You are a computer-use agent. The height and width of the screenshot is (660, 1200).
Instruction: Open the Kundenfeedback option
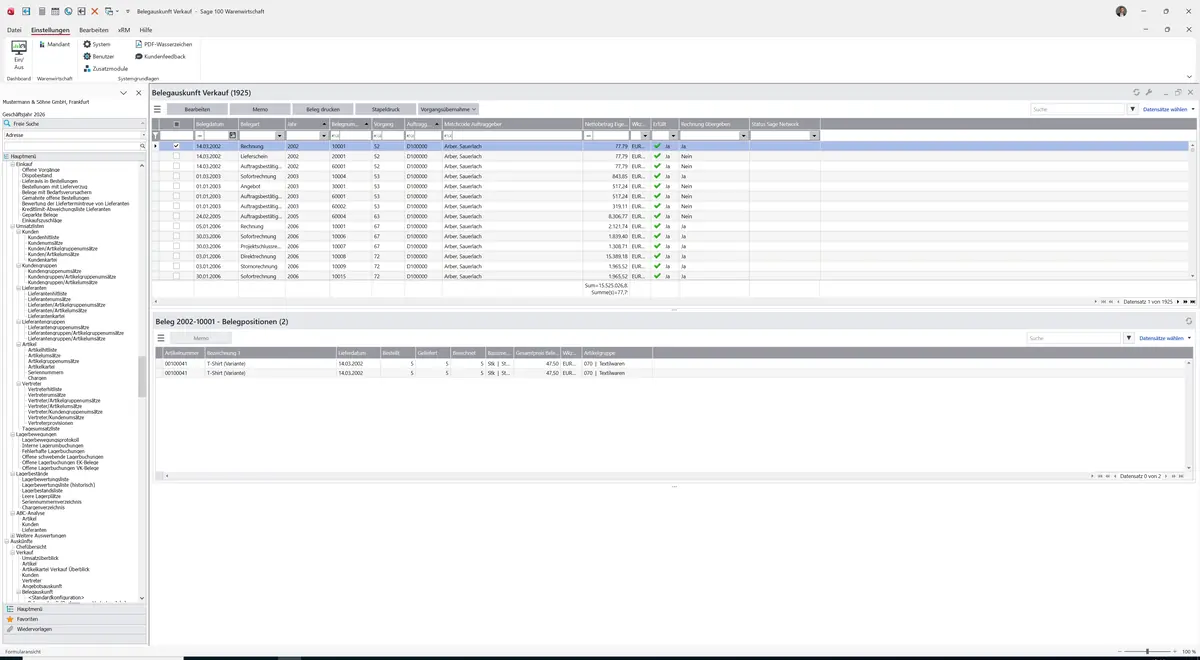click(x=160, y=56)
